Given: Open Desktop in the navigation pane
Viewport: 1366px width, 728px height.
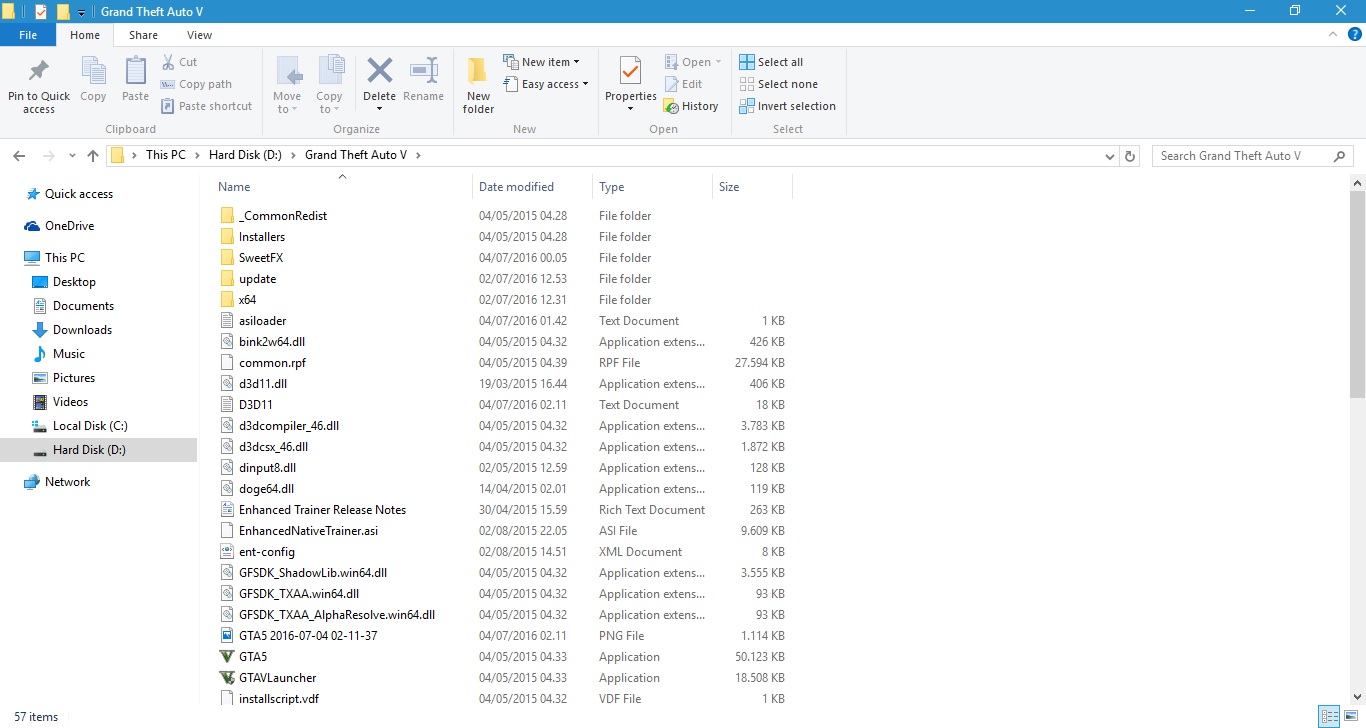Looking at the screenshot, I should click(74, 282).
